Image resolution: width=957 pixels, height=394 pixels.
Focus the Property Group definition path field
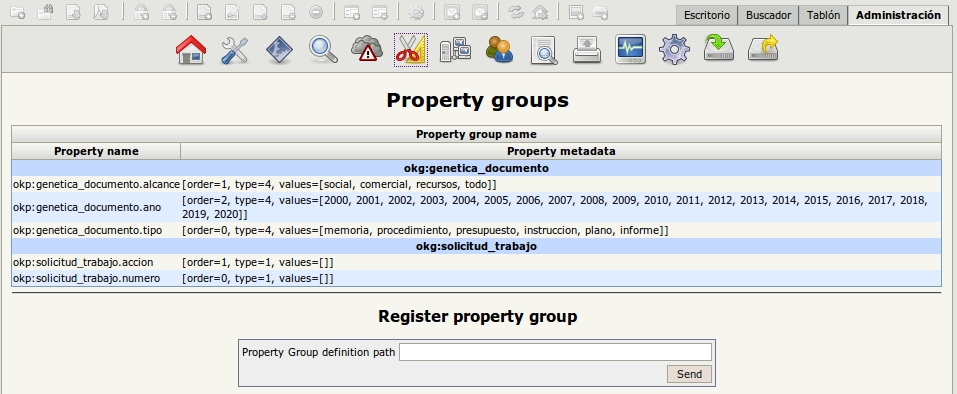555,352
